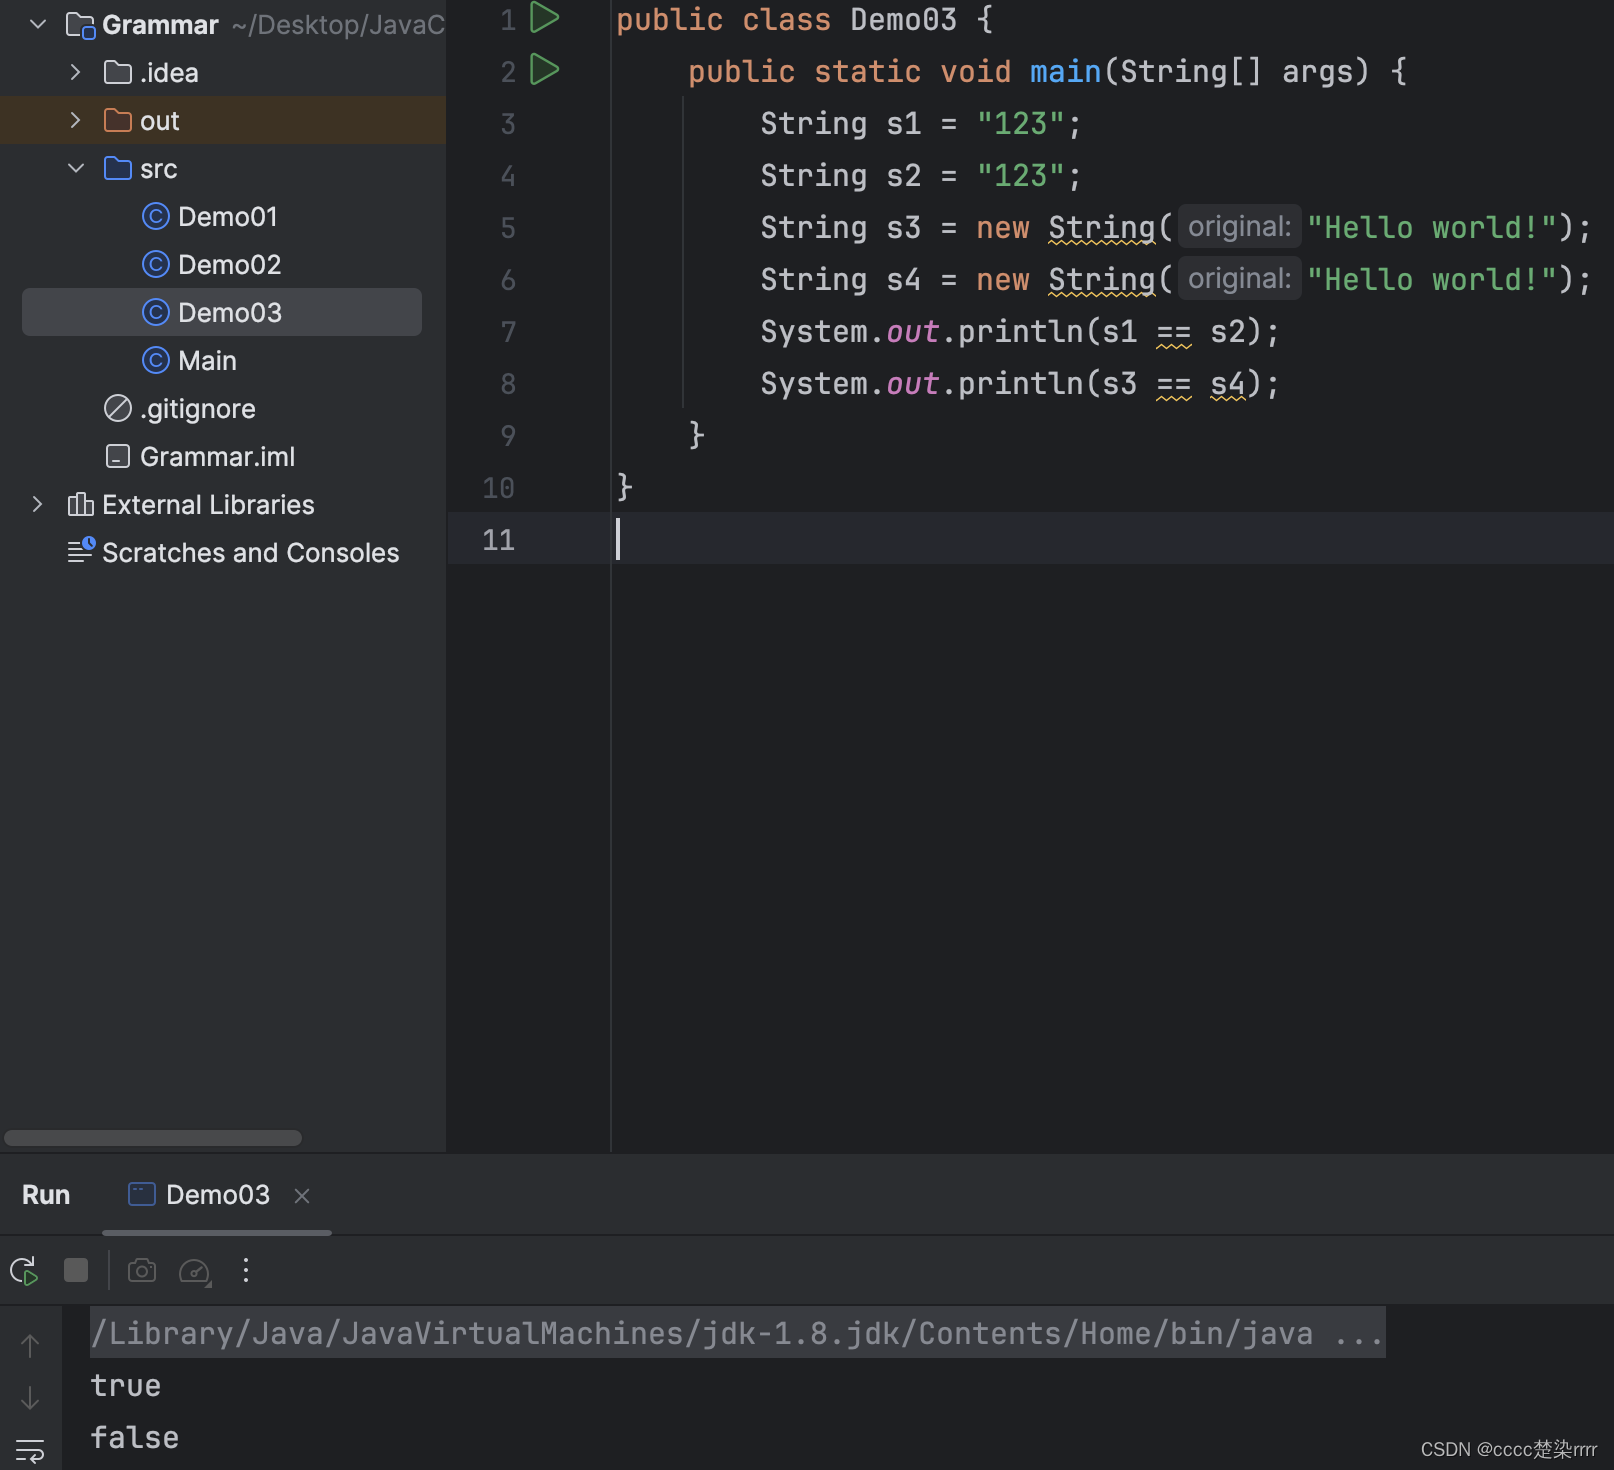Viewport: 1614px width, 1470px height.
Task: Click the Demo01 class icon
Action: pos(156,216)
